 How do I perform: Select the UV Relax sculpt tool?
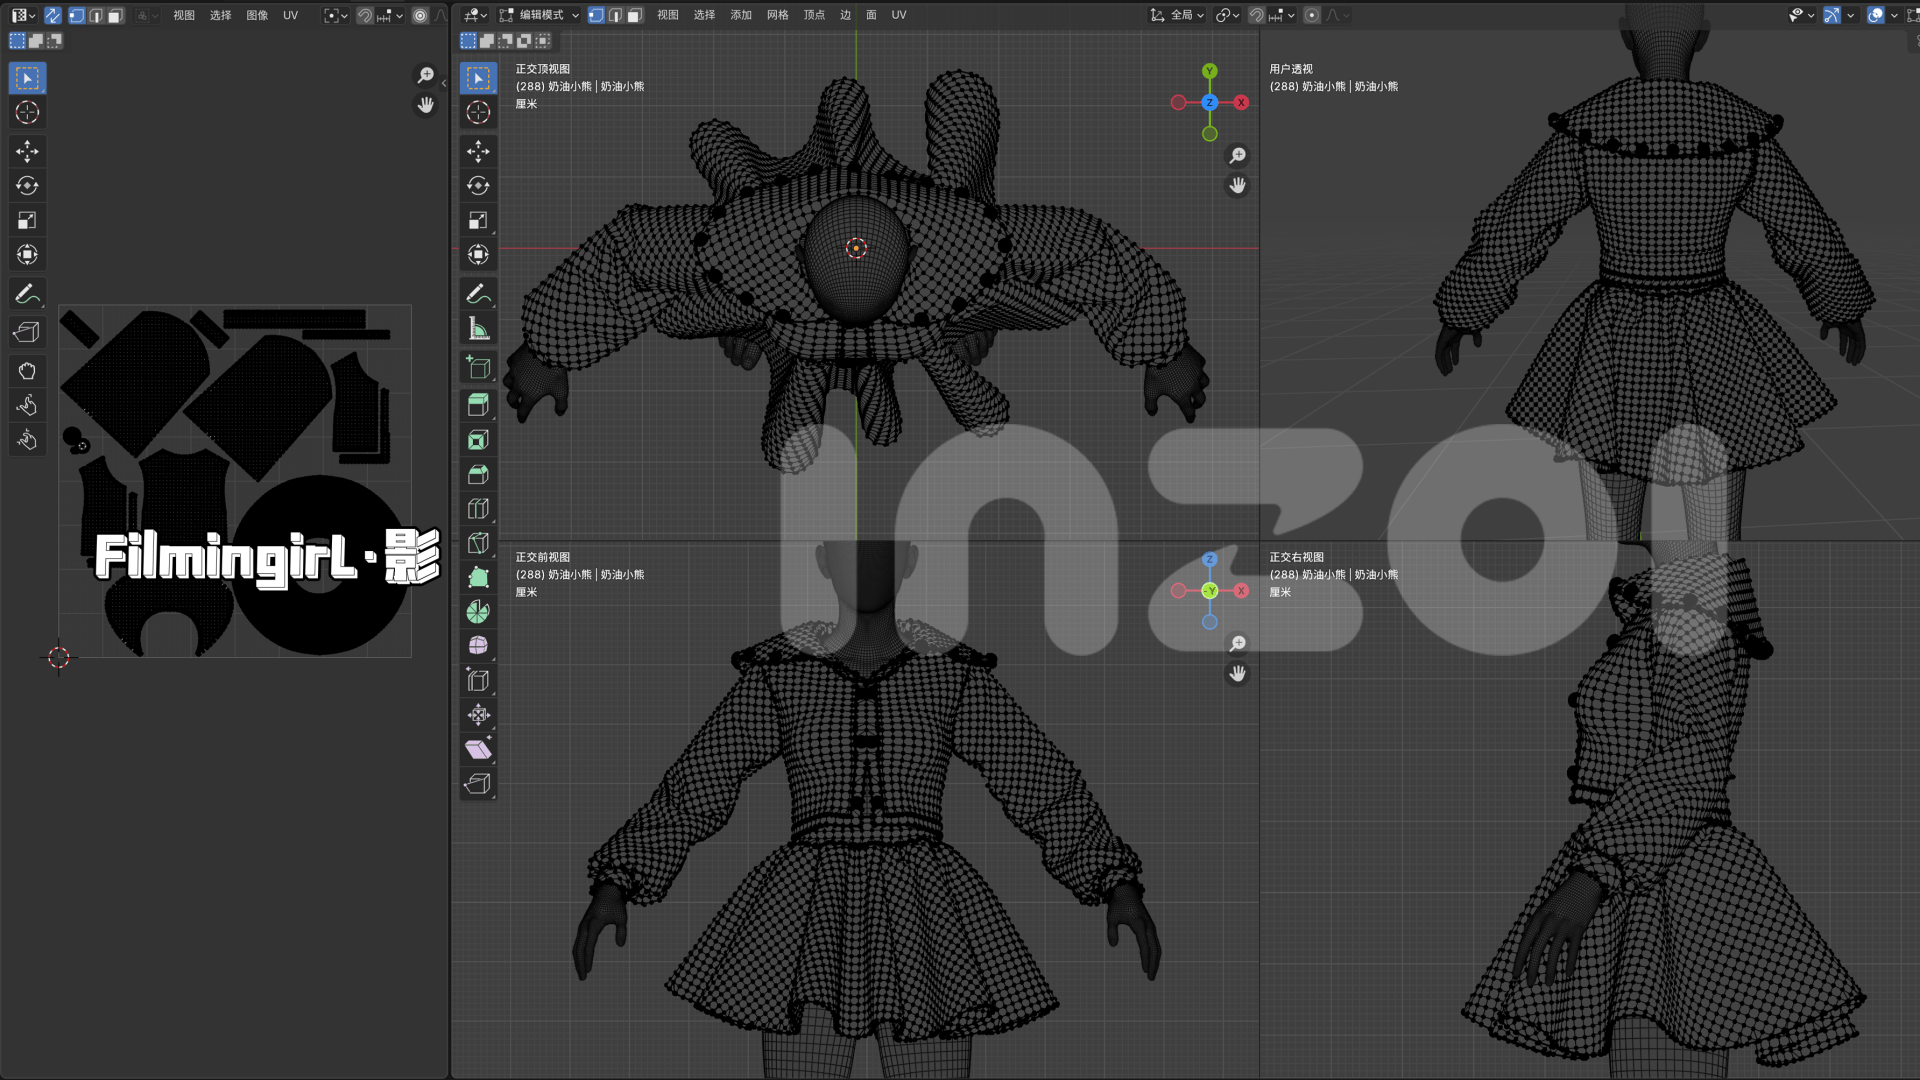27,406
